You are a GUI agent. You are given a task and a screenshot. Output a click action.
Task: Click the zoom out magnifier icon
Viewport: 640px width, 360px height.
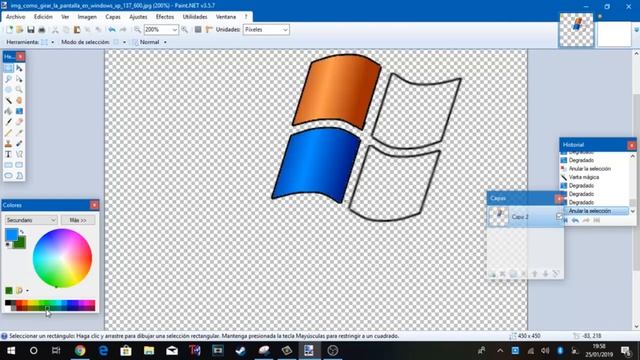point(138,30)
